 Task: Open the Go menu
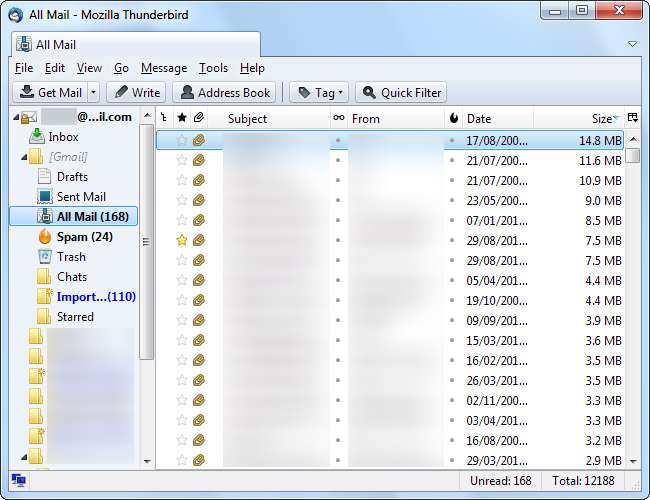[121, 68]
